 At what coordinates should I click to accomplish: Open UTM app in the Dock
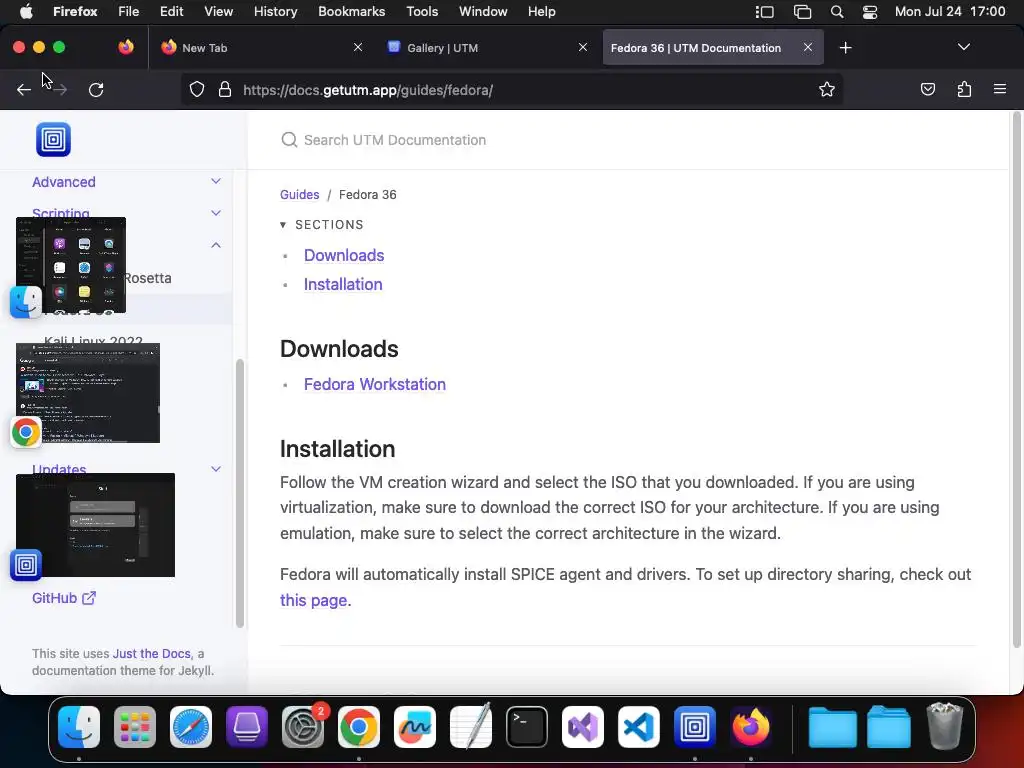click(695, 727)
